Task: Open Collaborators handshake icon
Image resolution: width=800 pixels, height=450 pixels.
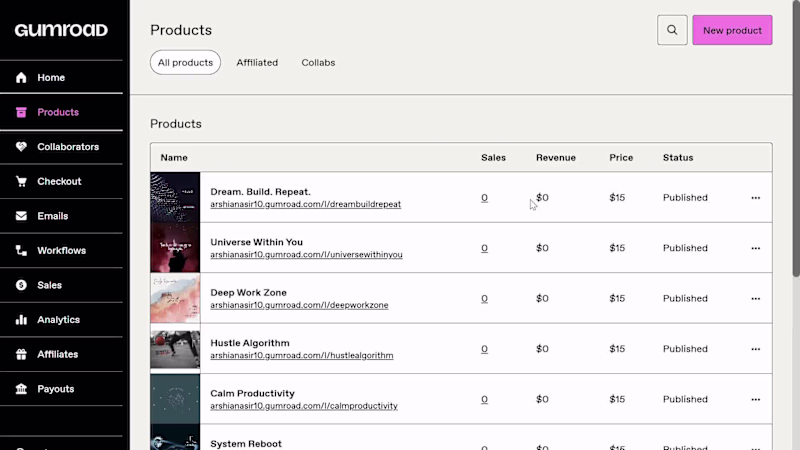Action: [21, 147]
